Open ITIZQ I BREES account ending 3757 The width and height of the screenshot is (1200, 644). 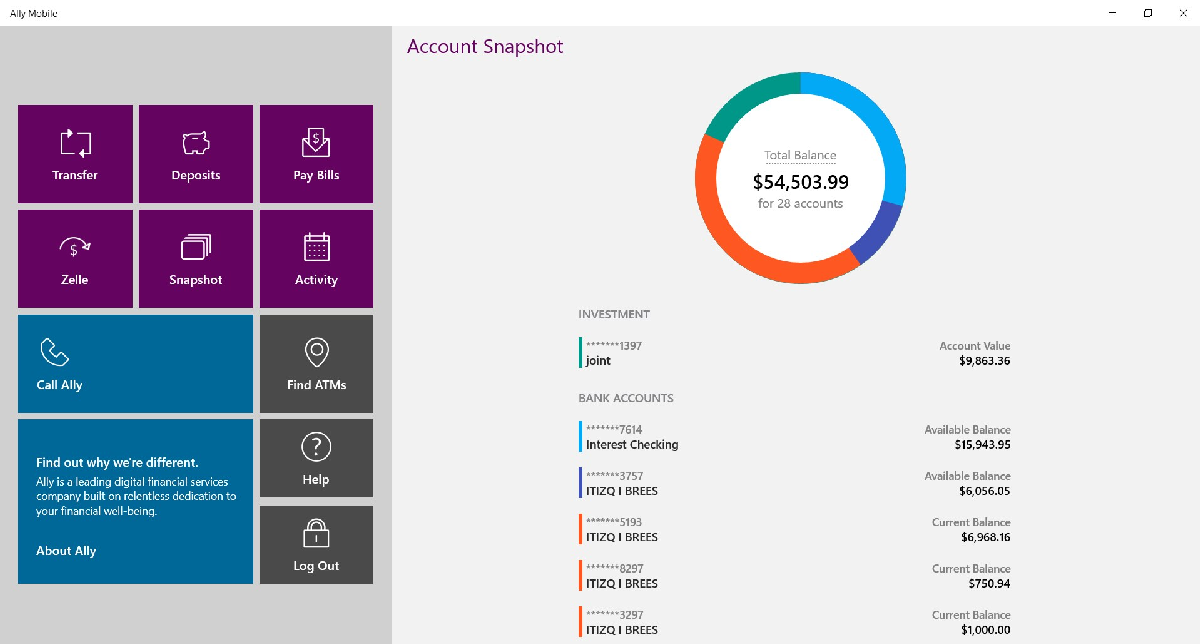(795, 483)
